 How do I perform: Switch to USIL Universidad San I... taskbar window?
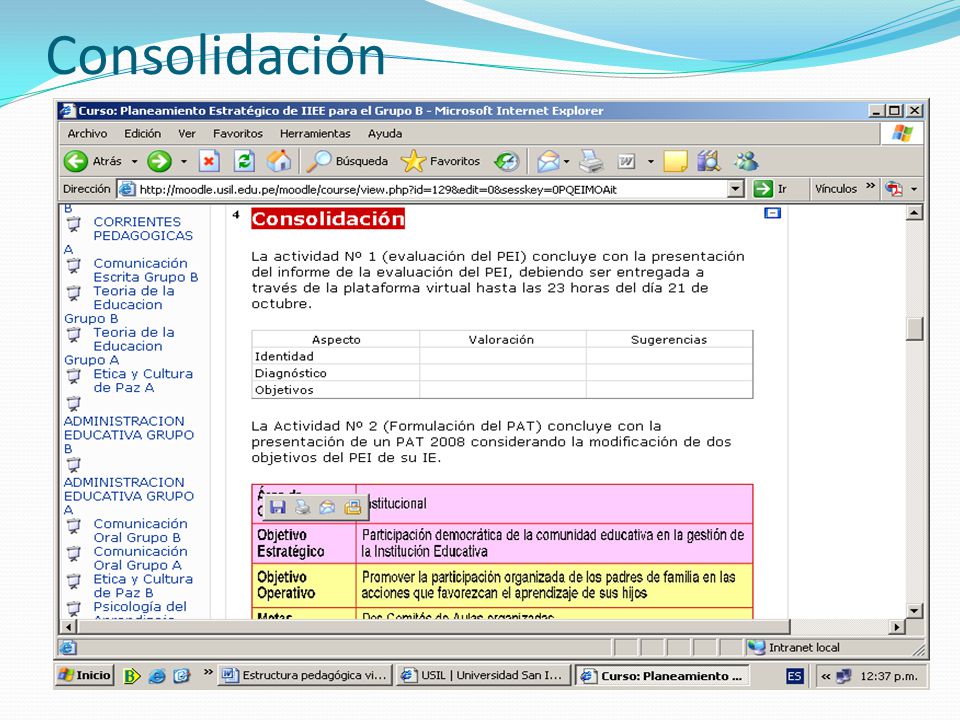point(483,676)
